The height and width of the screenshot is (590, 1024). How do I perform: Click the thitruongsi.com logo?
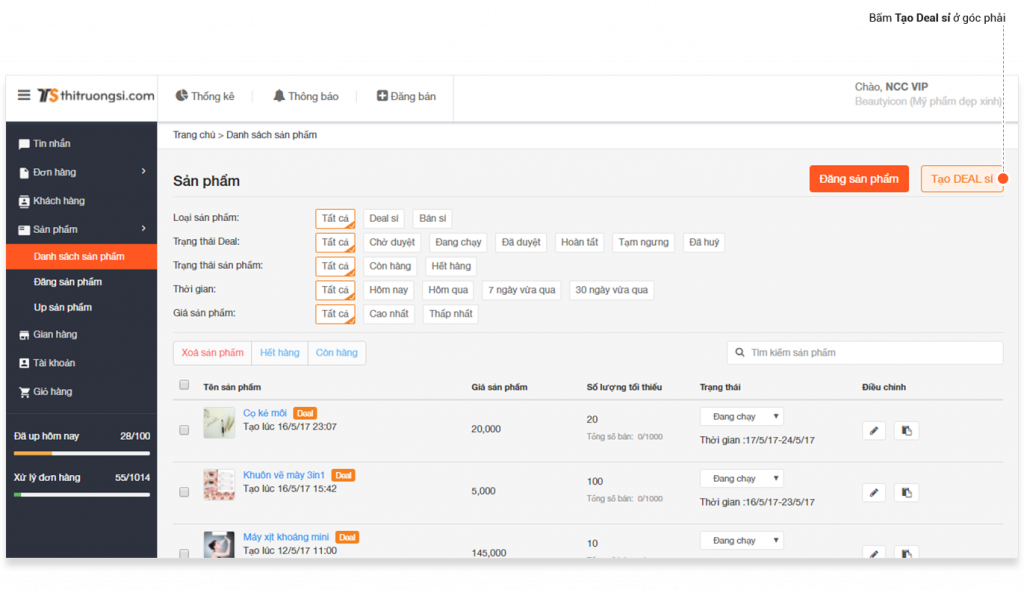pyautogui.click(x=96, y=95)
